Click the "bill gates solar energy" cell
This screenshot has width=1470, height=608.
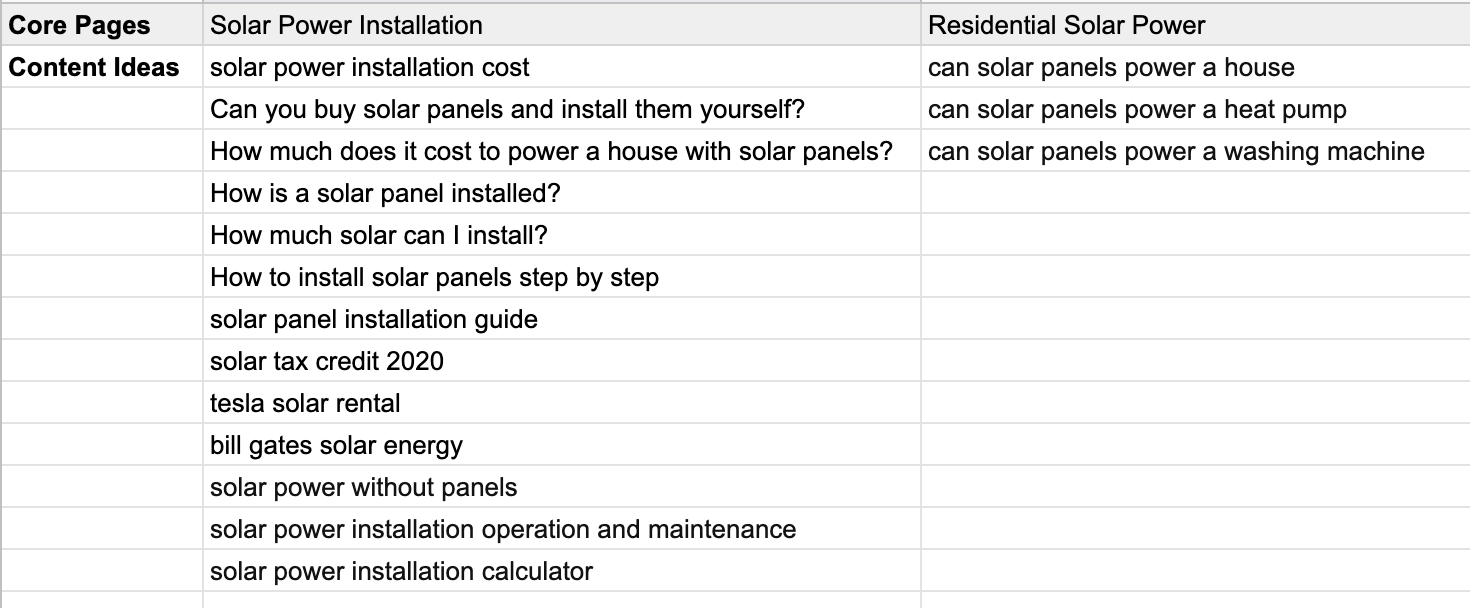336,445
